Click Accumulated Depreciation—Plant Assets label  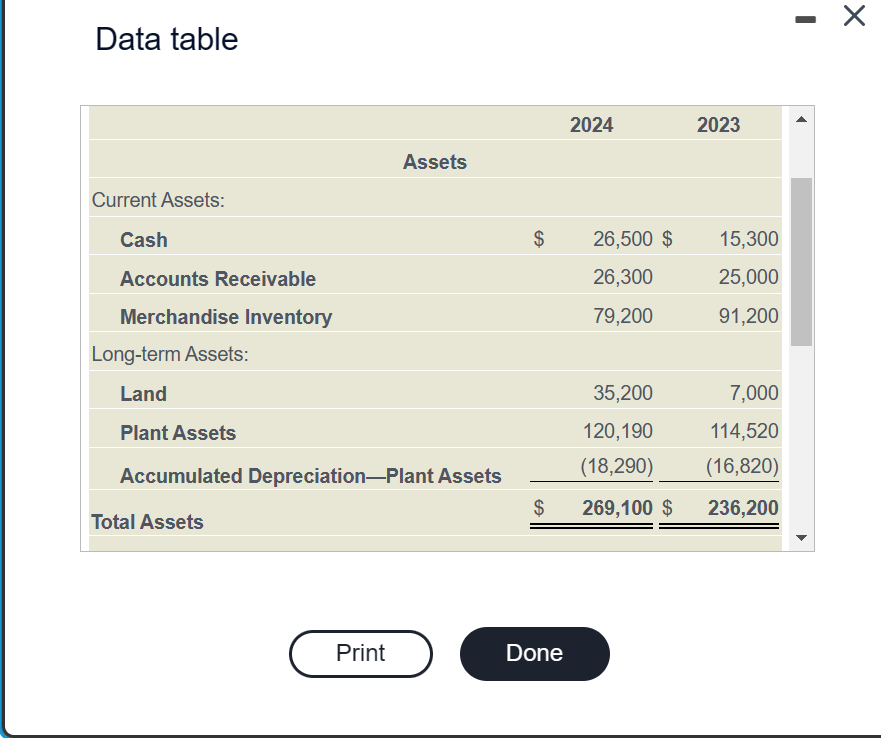[311, 475]
